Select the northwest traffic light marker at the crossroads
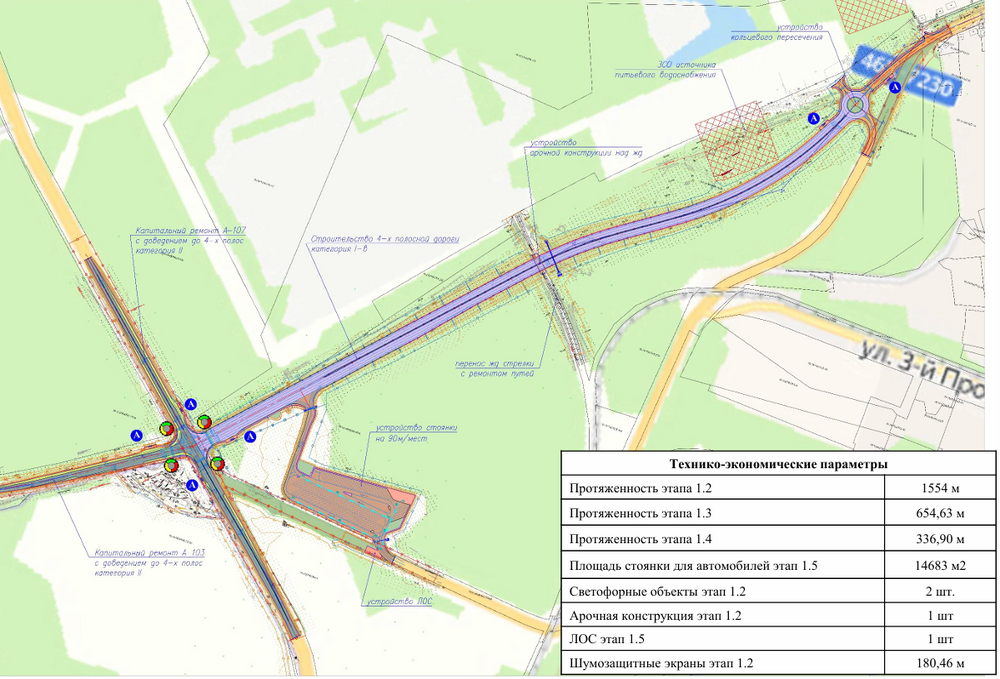The width and height of the screenshot is (1000, 679). coord(166,428)
